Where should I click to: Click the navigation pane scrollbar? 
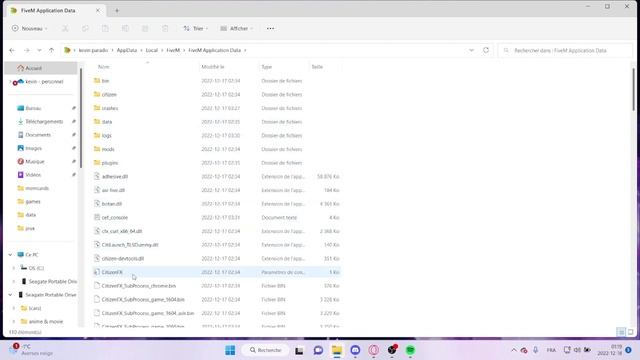coord(80,118)
